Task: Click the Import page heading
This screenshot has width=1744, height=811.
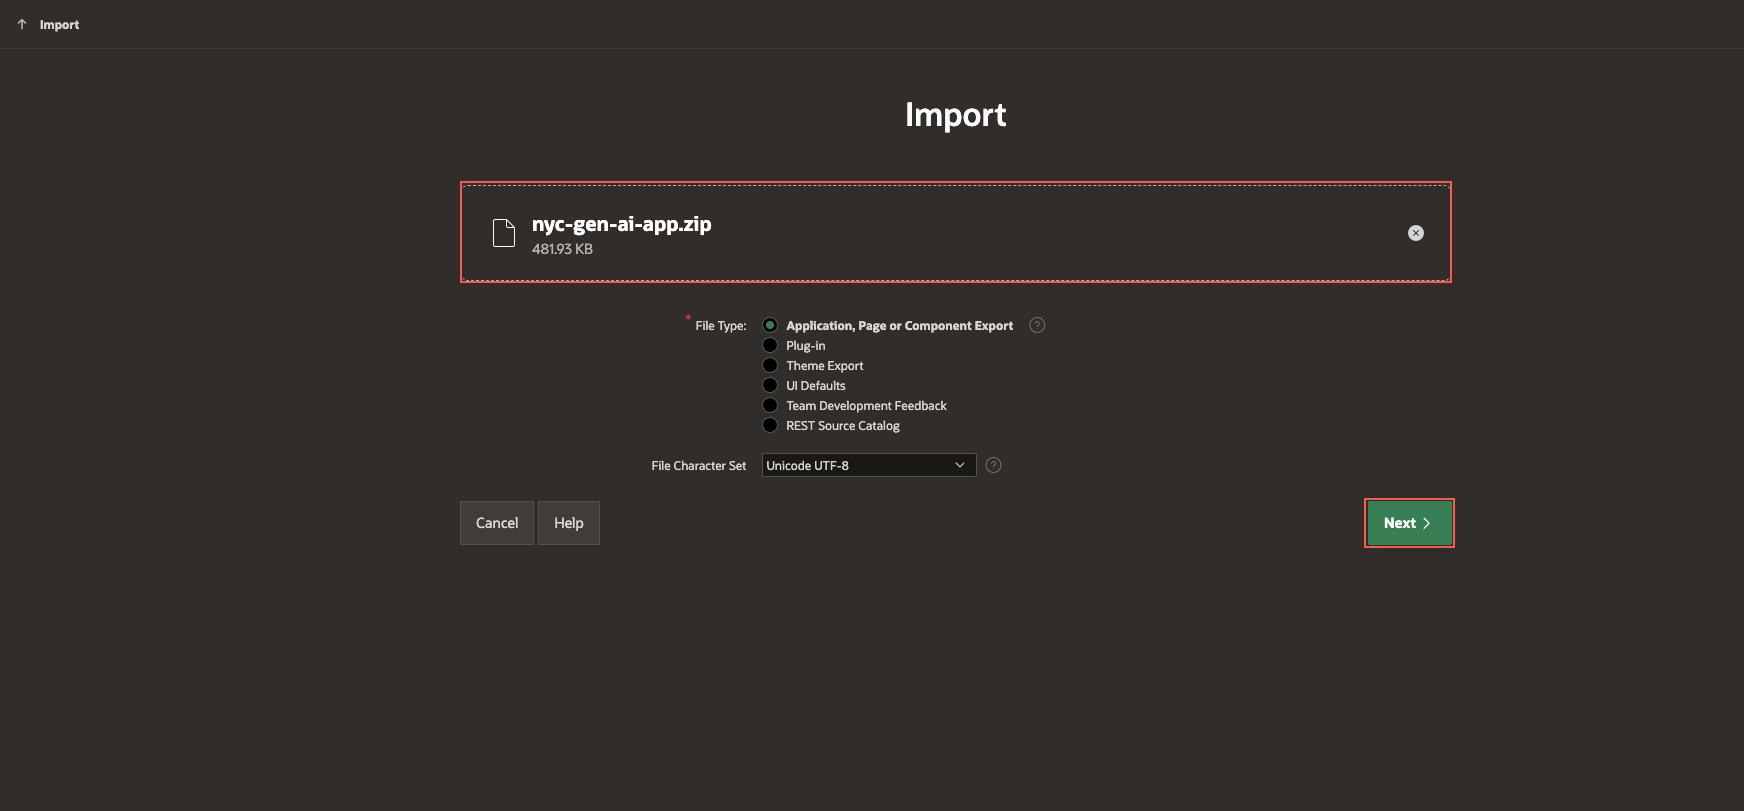Action: pos(955,115)
